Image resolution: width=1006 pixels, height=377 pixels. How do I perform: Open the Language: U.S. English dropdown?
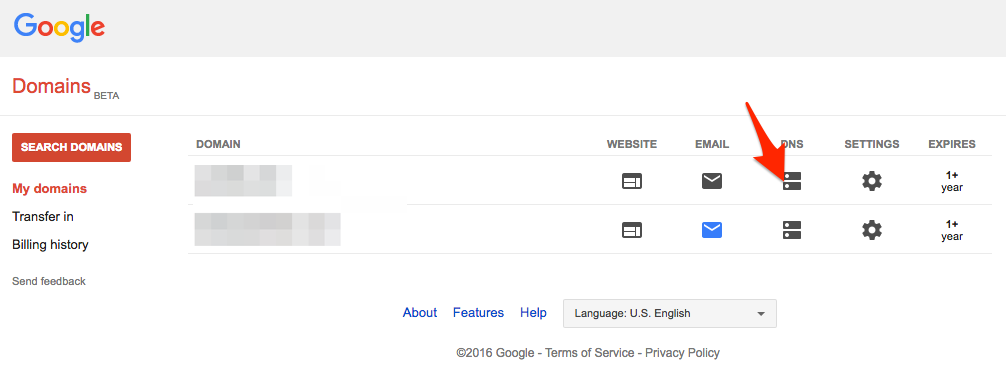click(670, 314)
